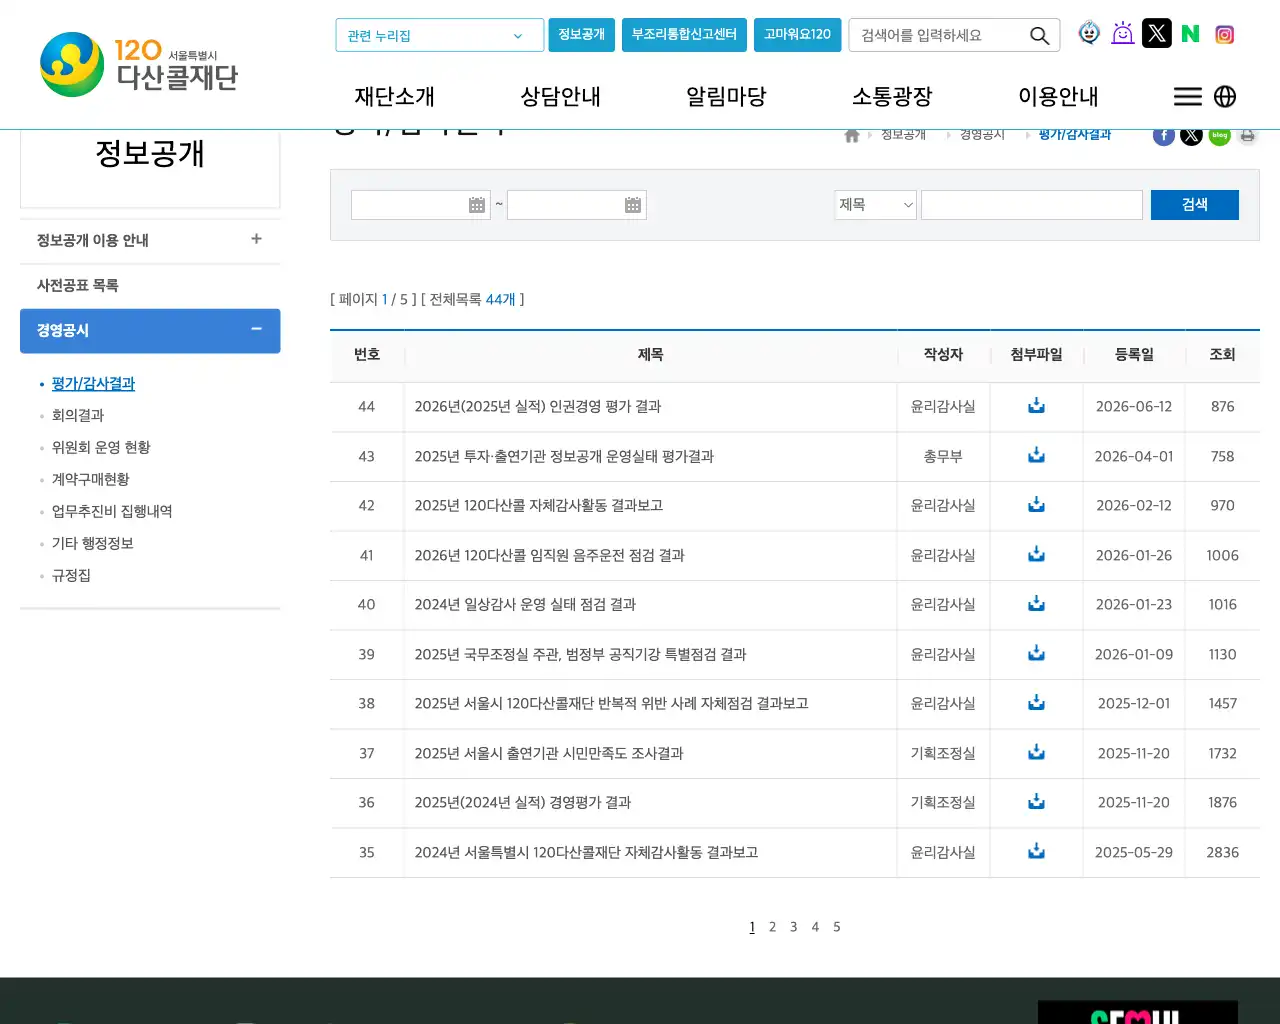The height and width of the screenshot is (1024, 1280).
Task: Click the 120 다산콜재단 logo
Action: (x=139, y=65)
